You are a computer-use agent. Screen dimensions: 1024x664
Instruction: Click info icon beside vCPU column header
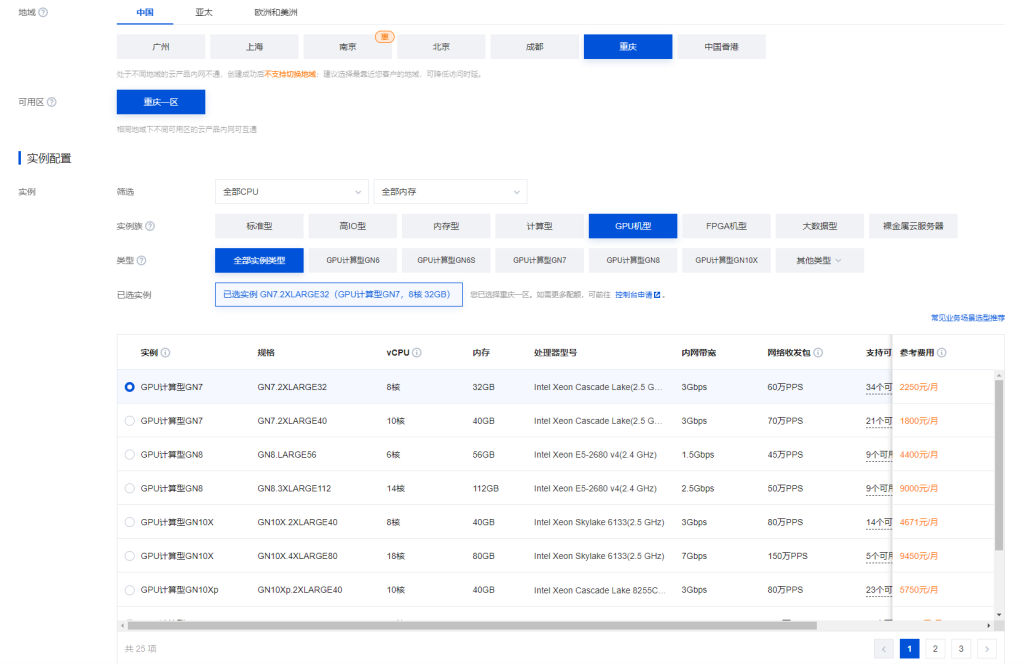[x=416, y=353]
